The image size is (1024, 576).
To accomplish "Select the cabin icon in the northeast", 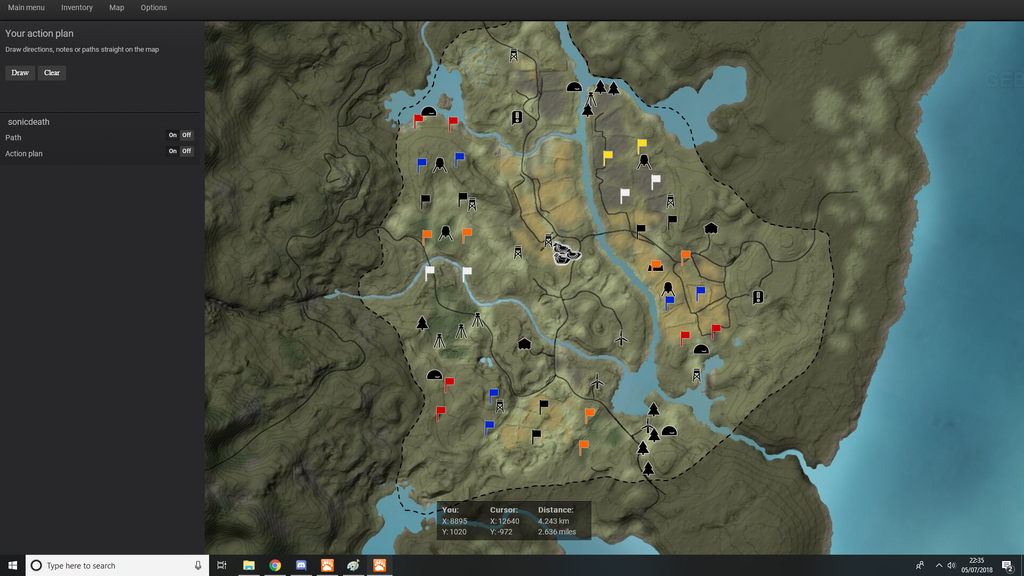I will (711, 228).
